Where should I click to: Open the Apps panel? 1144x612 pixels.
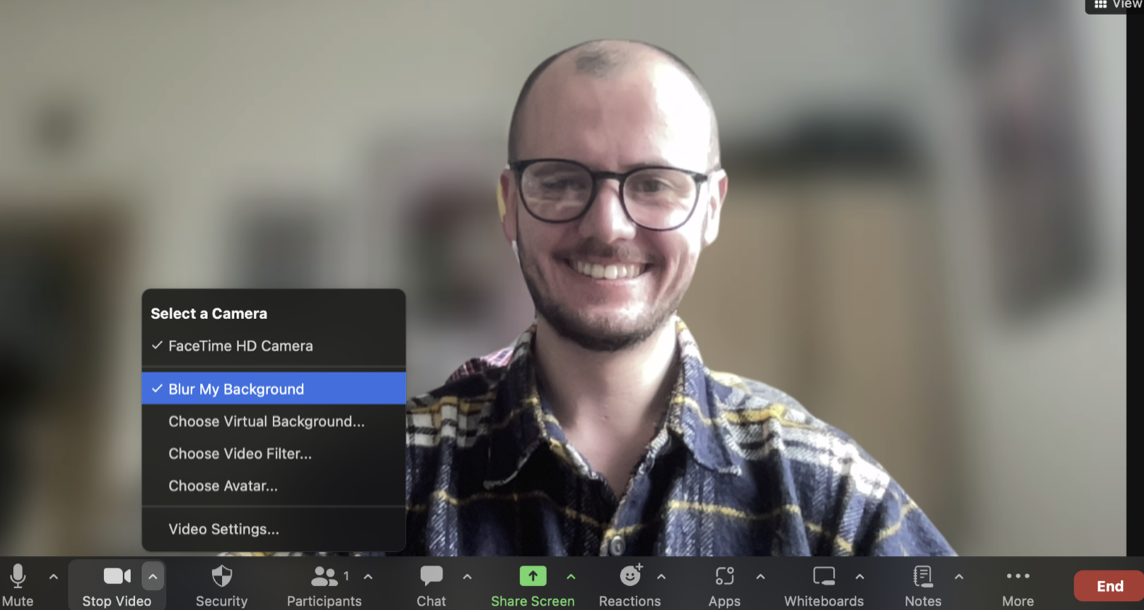[724, 577]
